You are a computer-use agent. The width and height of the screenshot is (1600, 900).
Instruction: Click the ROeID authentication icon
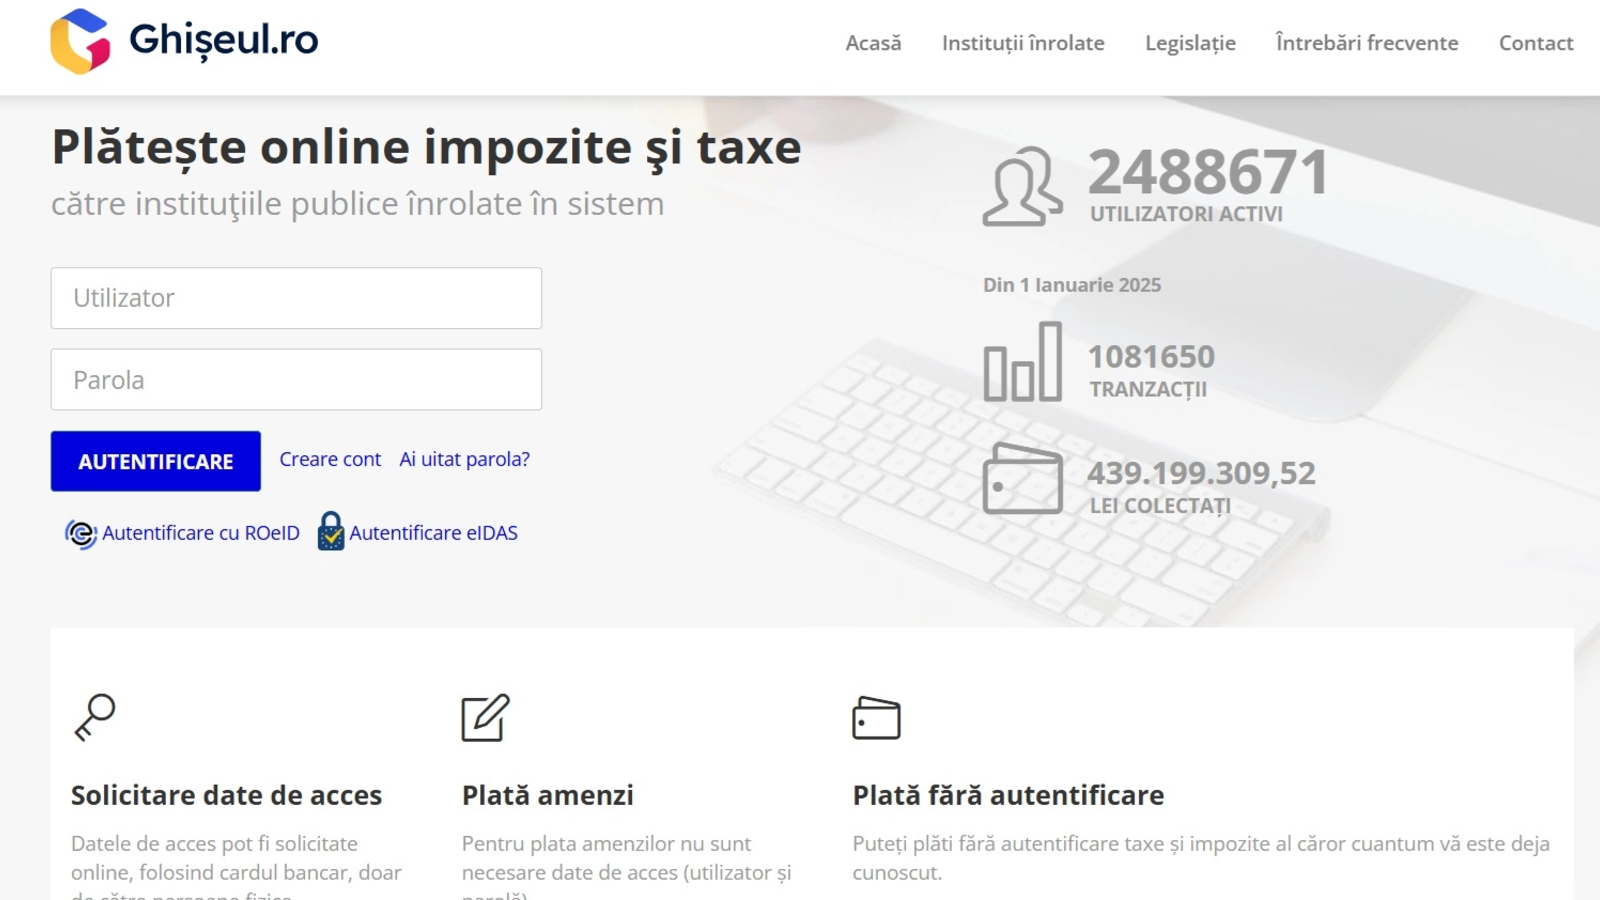point(80,534)
